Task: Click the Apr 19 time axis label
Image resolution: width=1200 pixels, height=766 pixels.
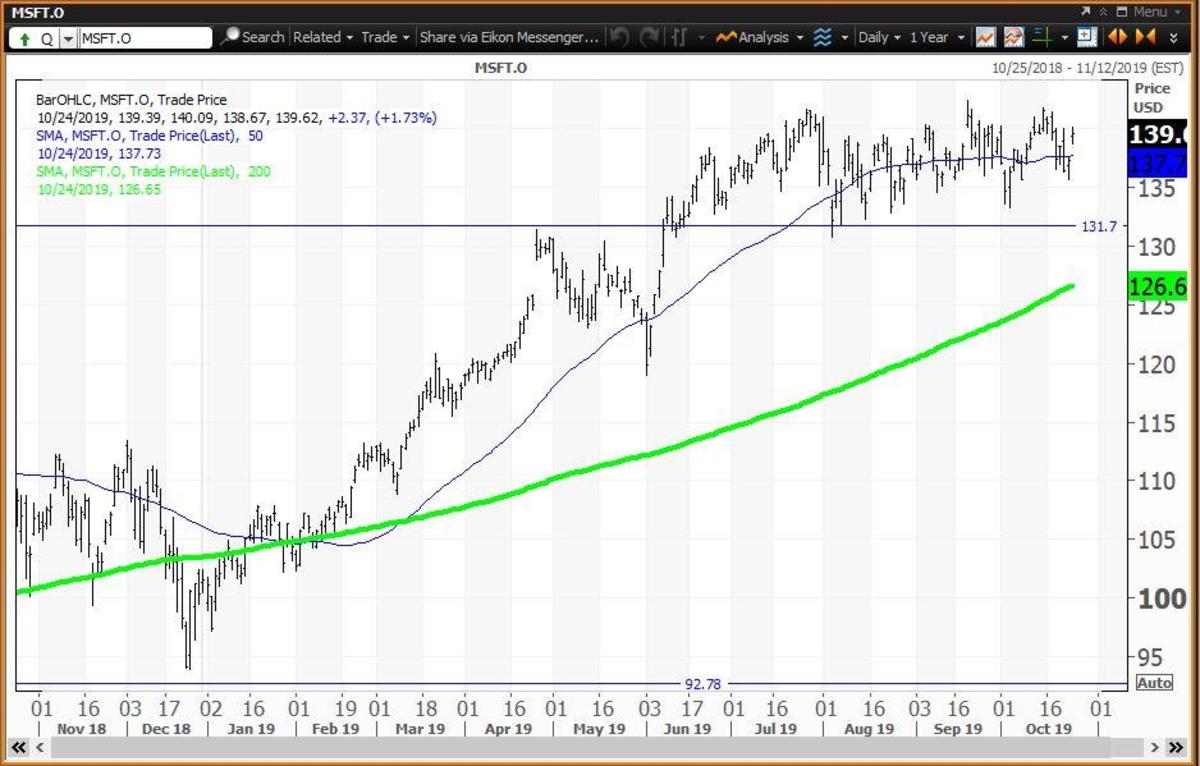Action: (508, 729)
